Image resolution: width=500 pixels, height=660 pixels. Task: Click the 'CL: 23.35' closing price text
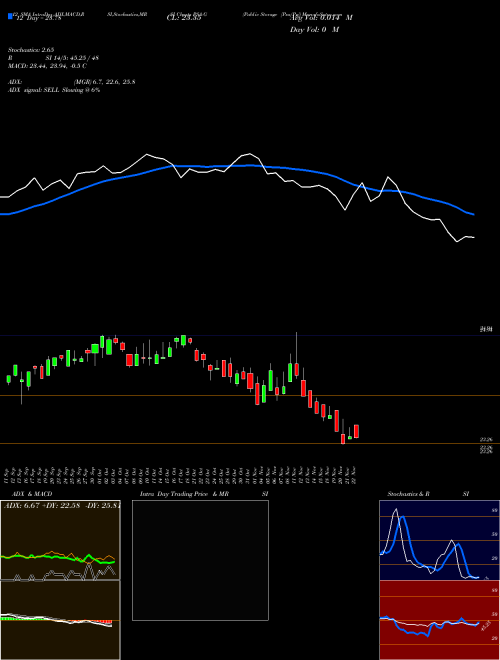click(x=184, y=18)
